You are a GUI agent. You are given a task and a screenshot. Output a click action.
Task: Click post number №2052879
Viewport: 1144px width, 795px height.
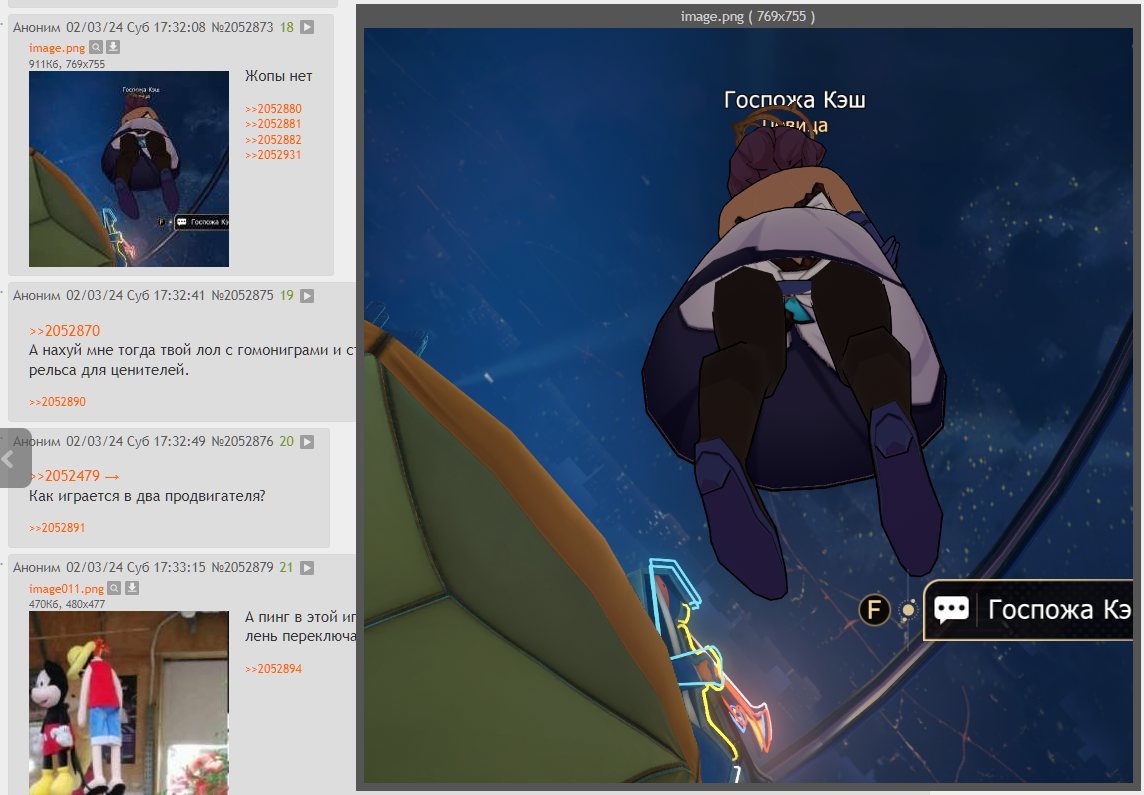242,567
